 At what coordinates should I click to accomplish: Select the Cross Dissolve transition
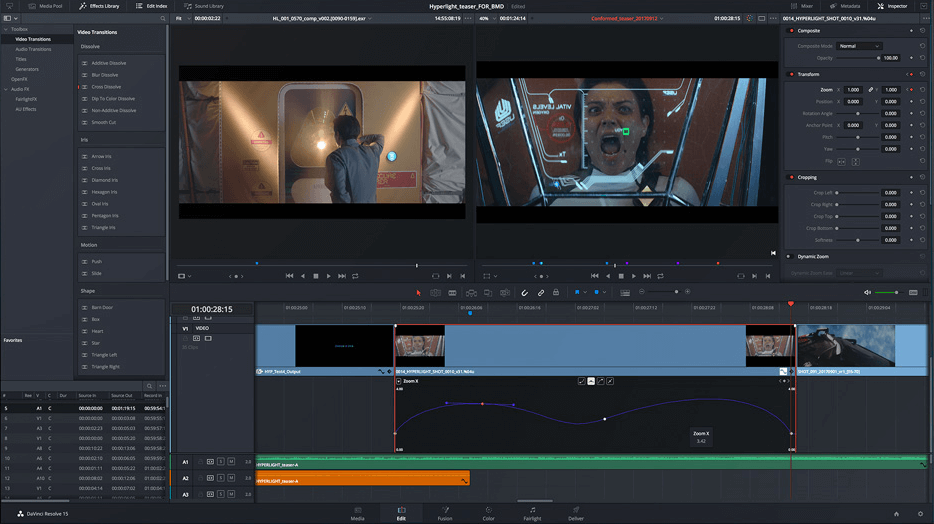pos(106,87)
